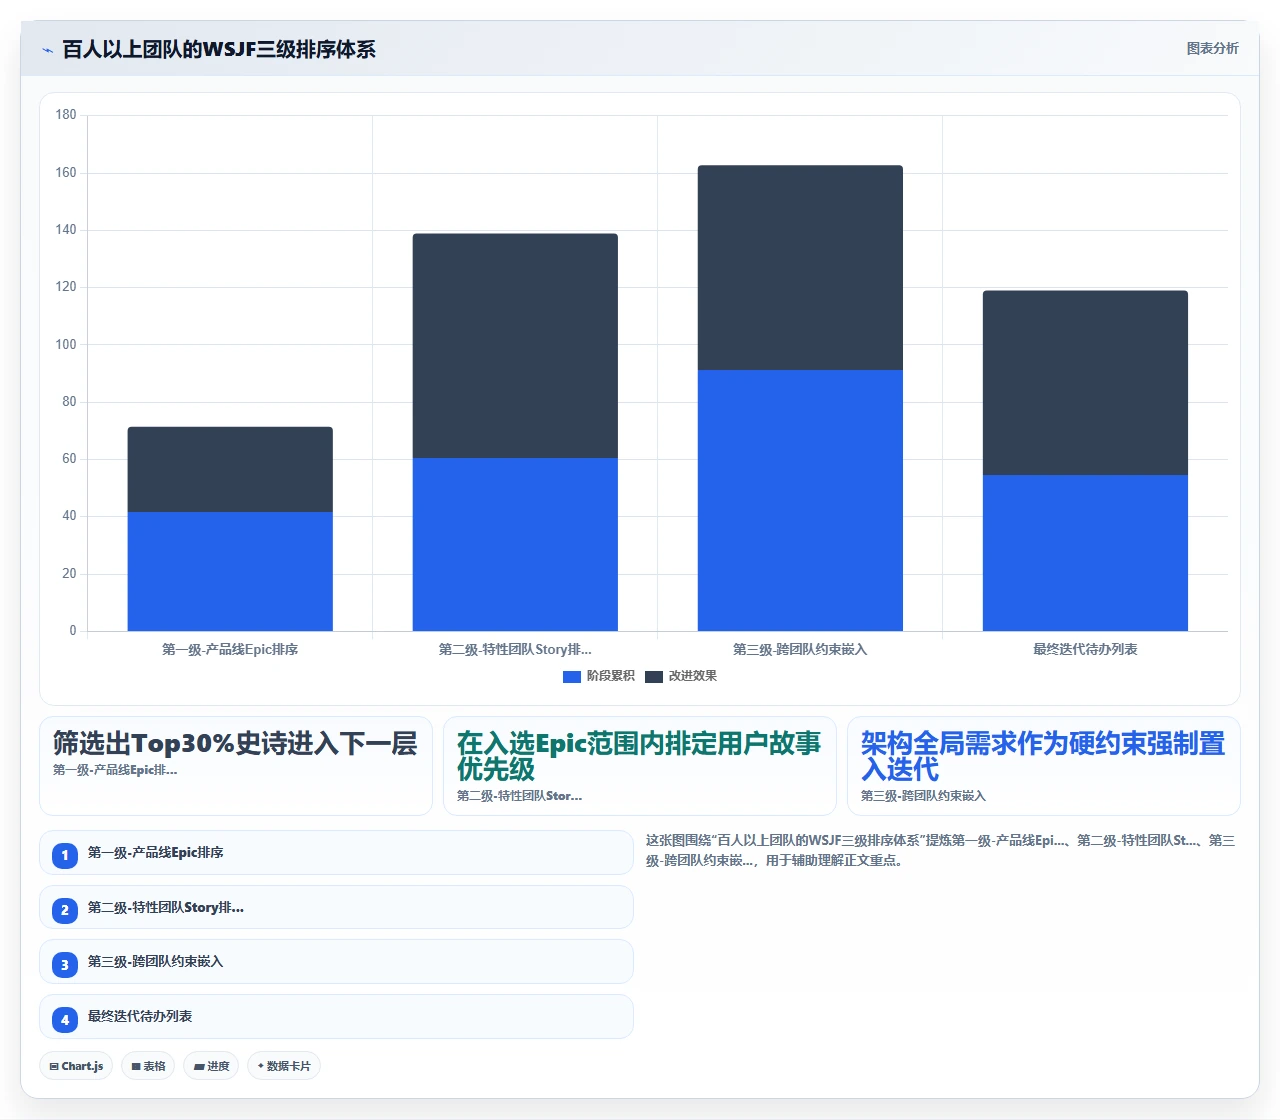
Task: Click the dark bar segment for 最终迭代待办列表
Action: coord(1085,383)
